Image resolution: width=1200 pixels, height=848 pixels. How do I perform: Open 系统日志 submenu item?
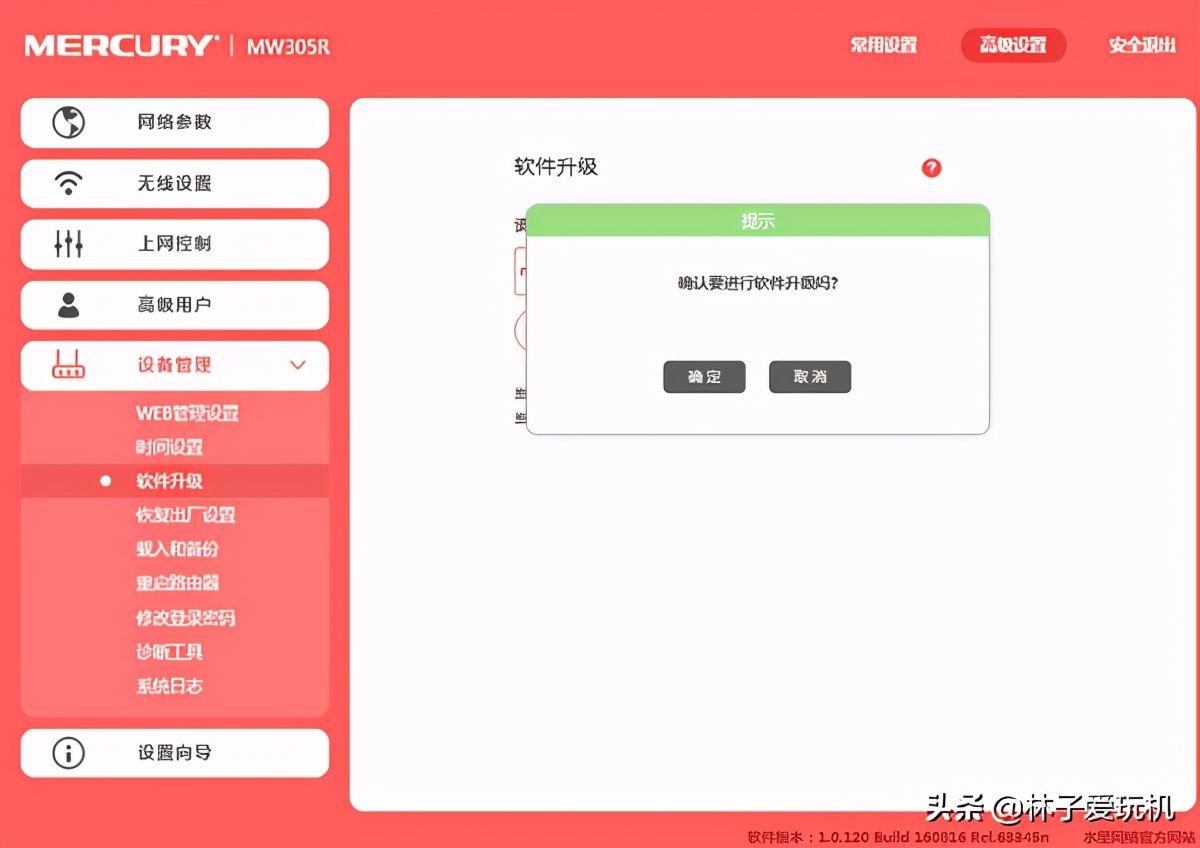[169, 686]
